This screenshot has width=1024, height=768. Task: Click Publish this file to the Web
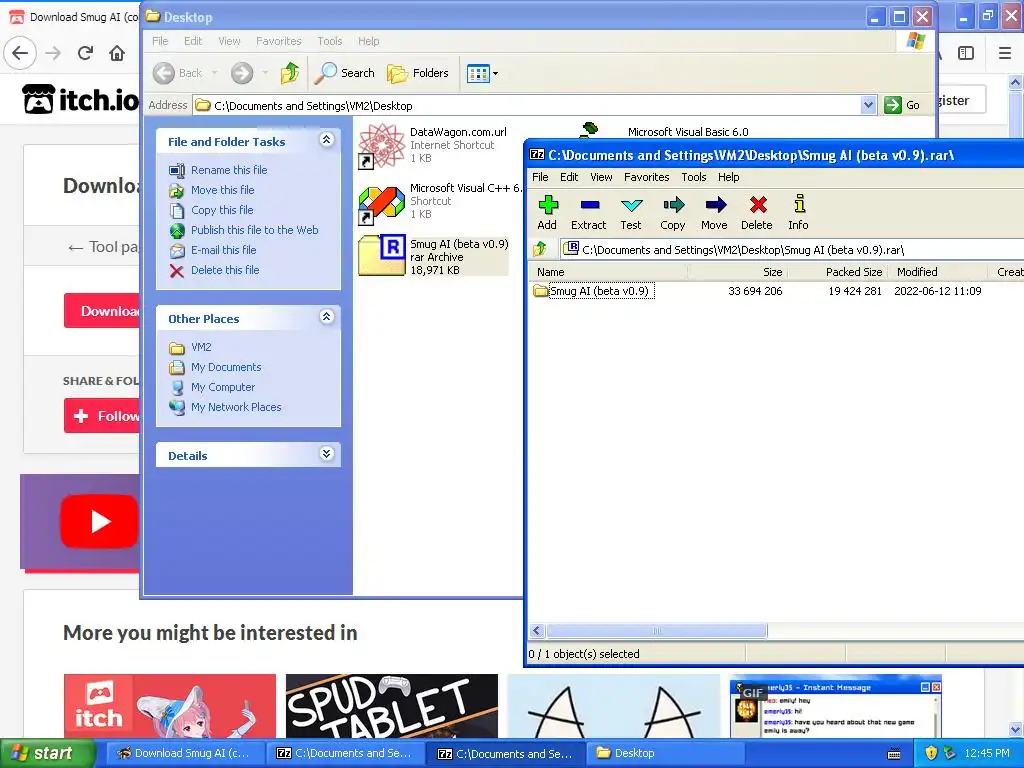click(255, 230)
